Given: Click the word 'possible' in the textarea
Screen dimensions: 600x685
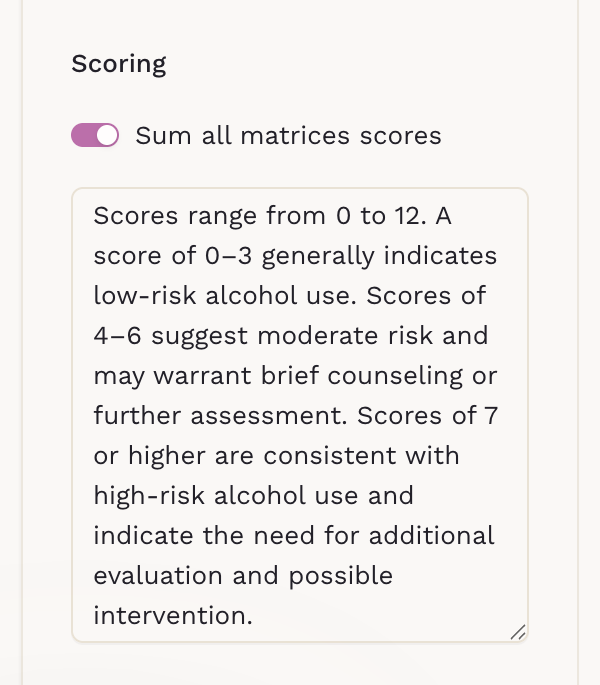Looking at the screenshot, I should (x=341, y=576).
